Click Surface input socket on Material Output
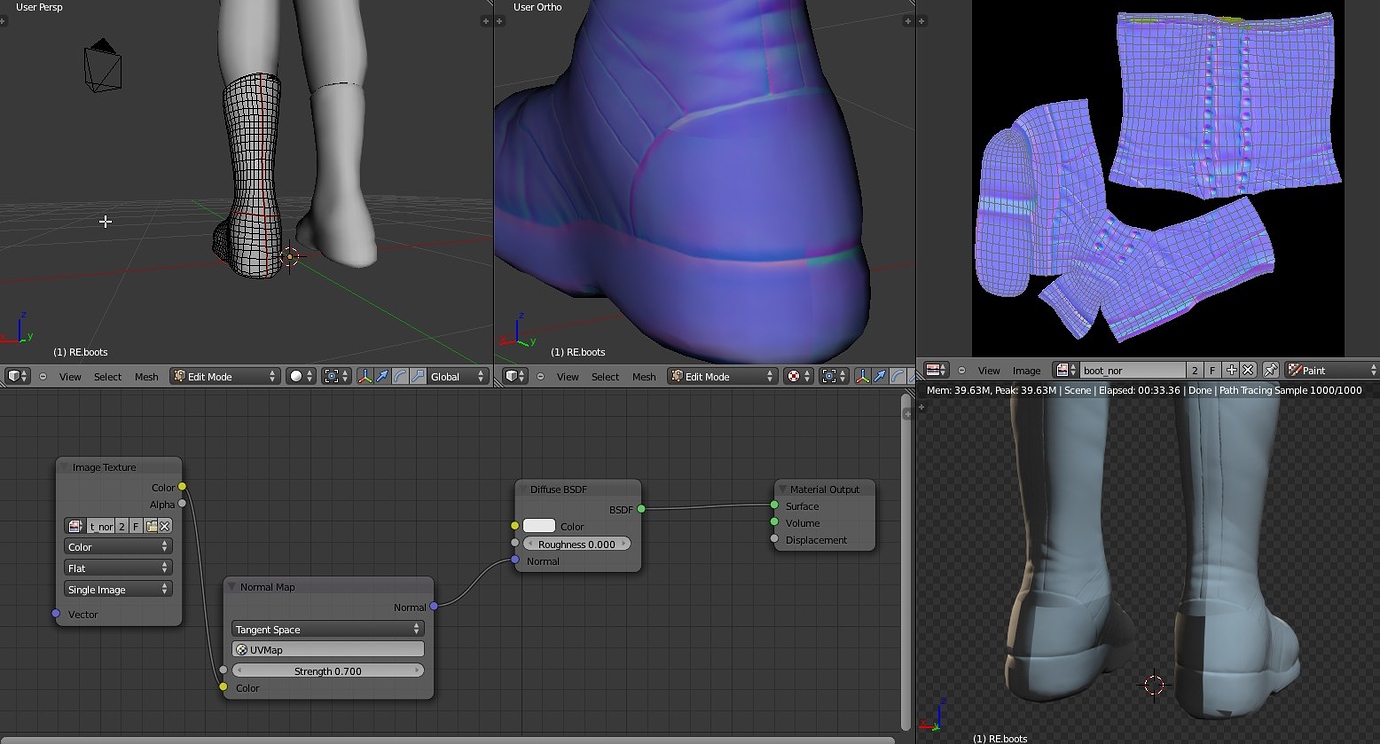Viewport: 1380px width, 744px height. coord(774,505)
